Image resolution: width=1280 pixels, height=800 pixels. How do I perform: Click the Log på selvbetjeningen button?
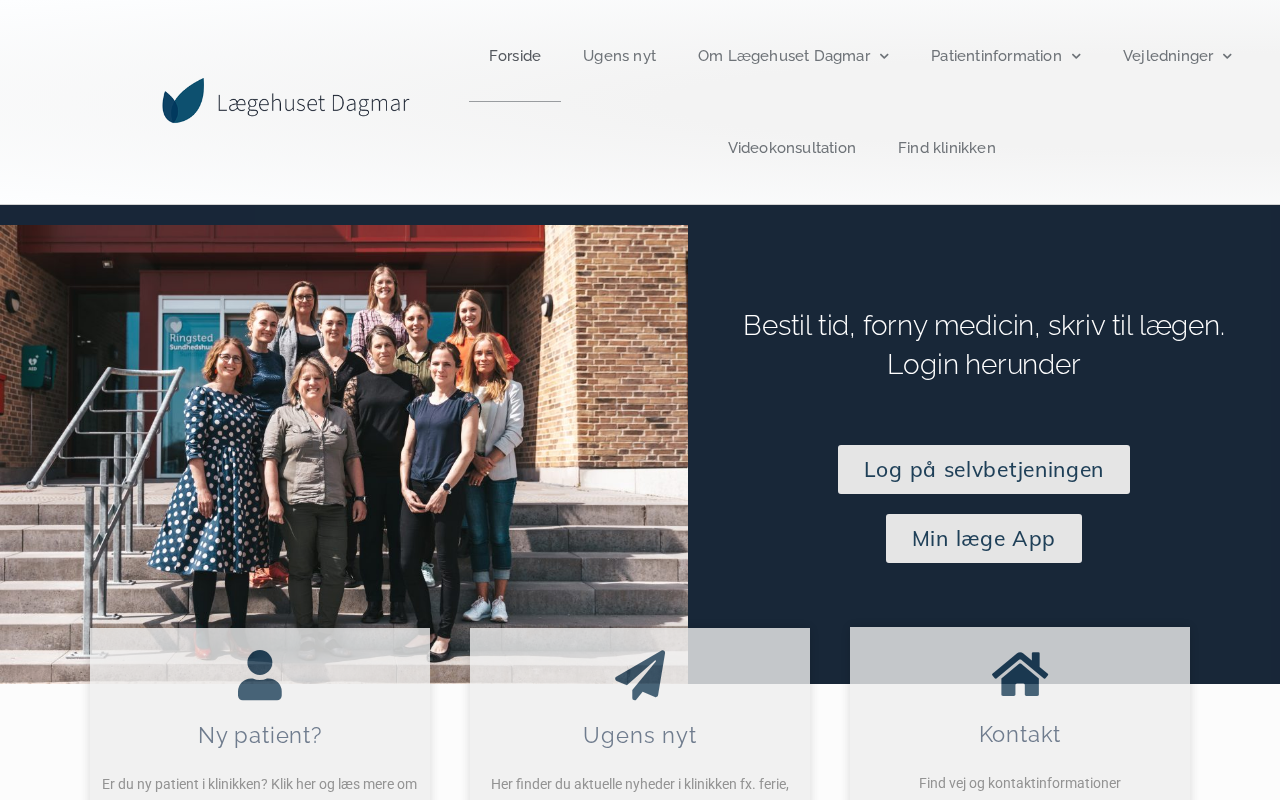click(x=984, y=469)
